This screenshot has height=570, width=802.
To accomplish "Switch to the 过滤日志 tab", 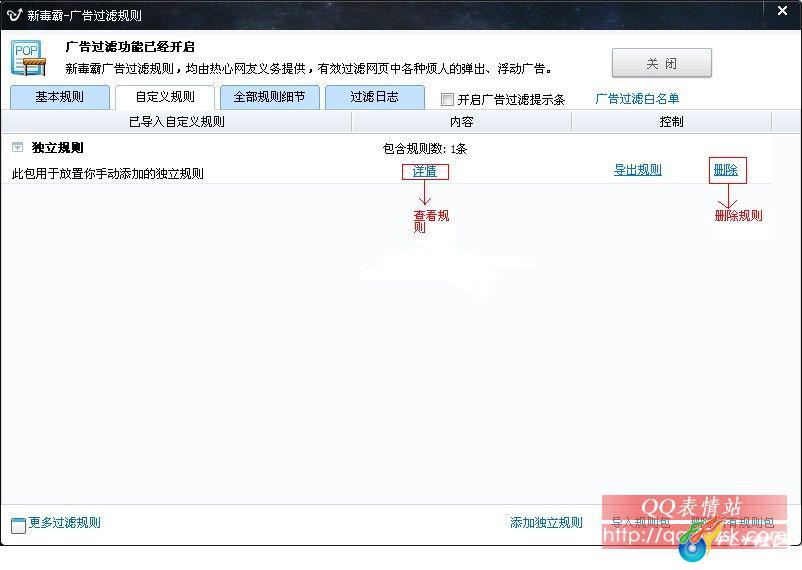I will coord(374,97).
